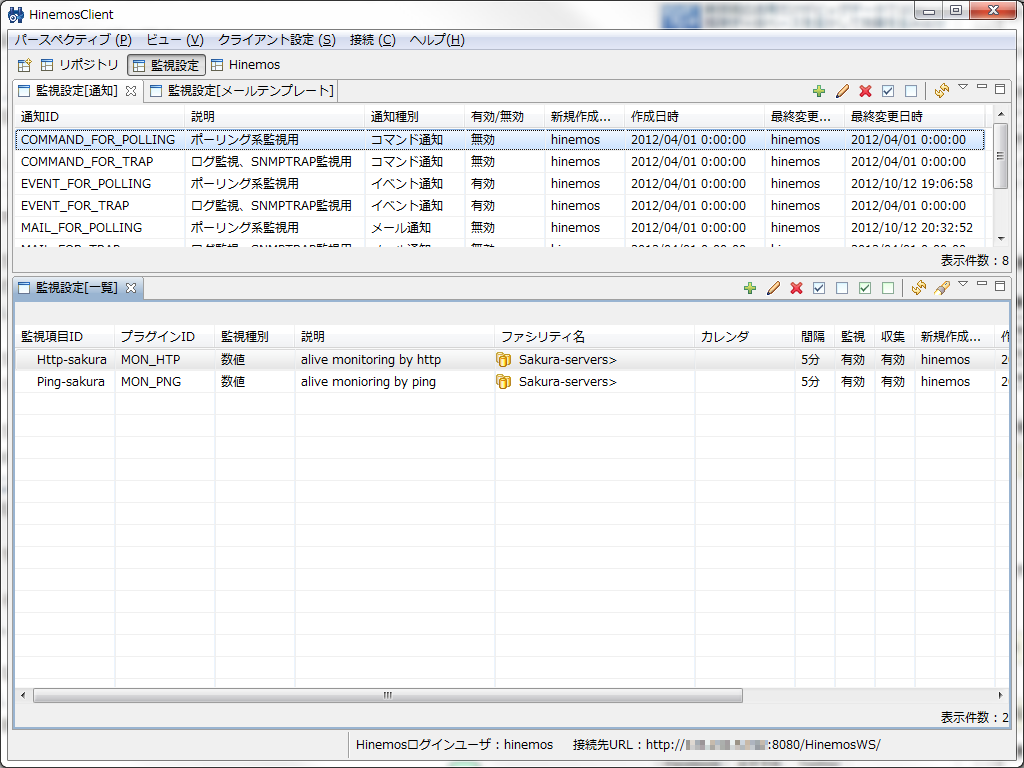The height and width of the screenshot is (768, 1024).
Task: Open view menu triangle in monitor list panel
Action: [963, 285]
